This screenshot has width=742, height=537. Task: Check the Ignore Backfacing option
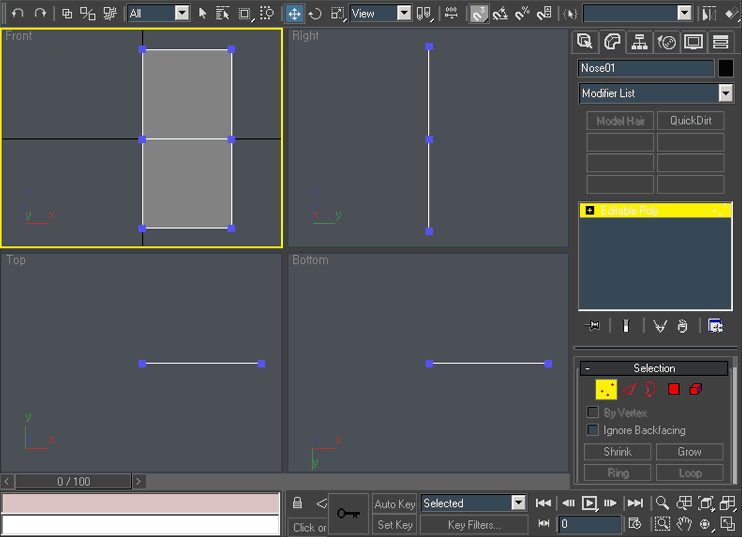[x=593, y=430]
